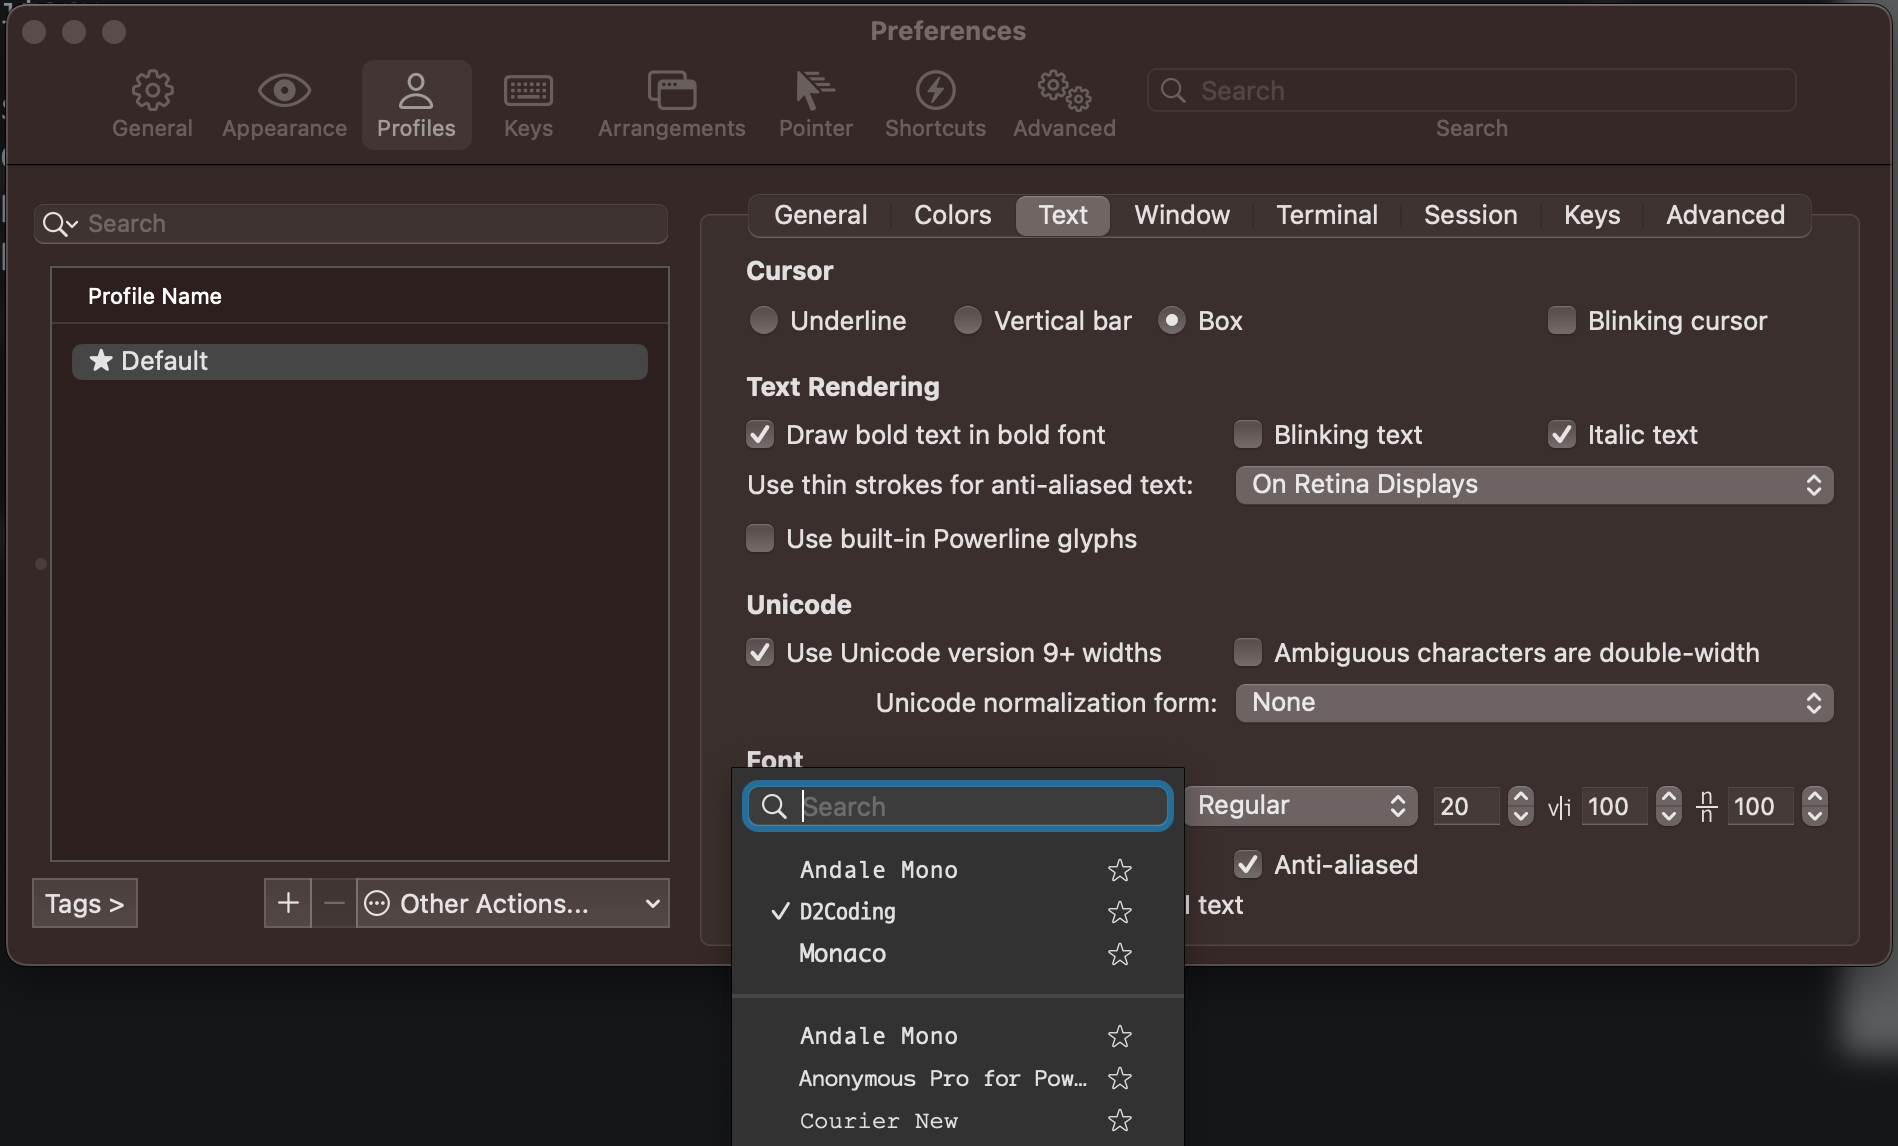Switch to the Colors tab
The image size is (1898, 1146).
click(x=952, y=215)
